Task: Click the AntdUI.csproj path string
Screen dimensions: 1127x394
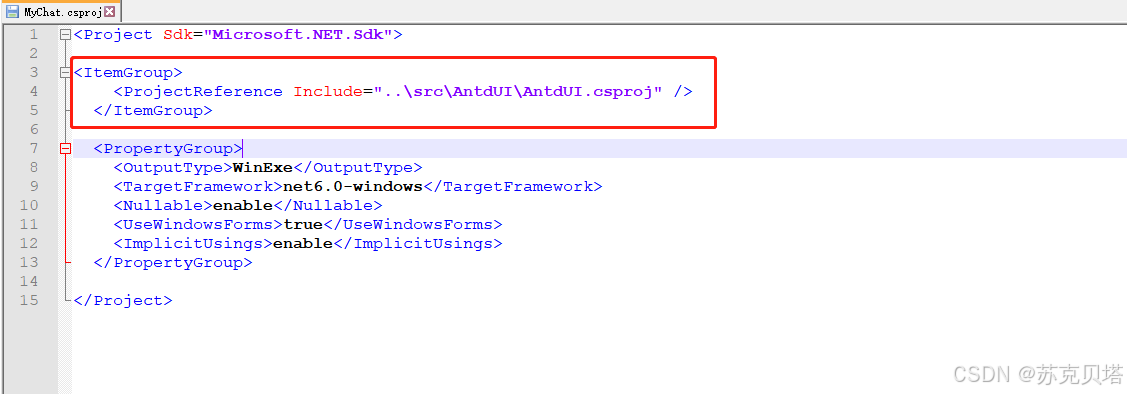Action: pyautogui.click(x=517, y=91)
